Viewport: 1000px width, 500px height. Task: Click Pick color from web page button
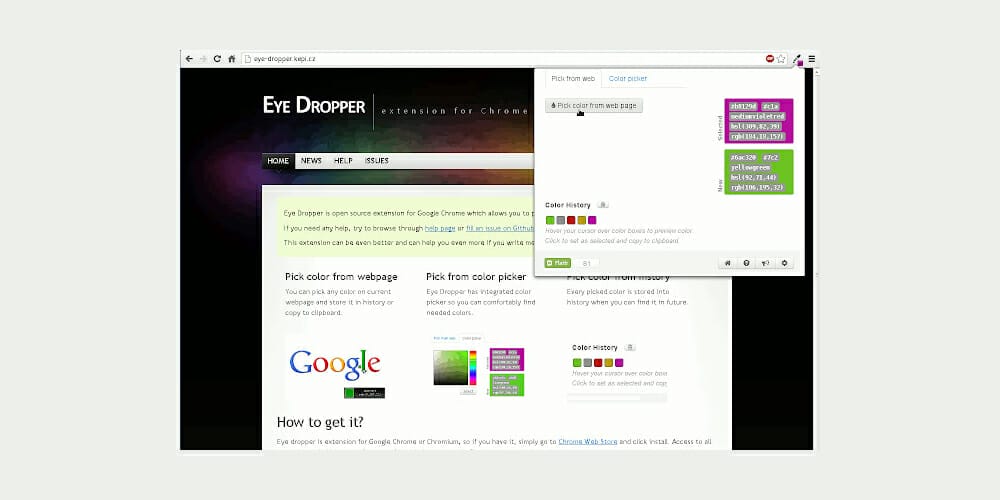(594, 106)
